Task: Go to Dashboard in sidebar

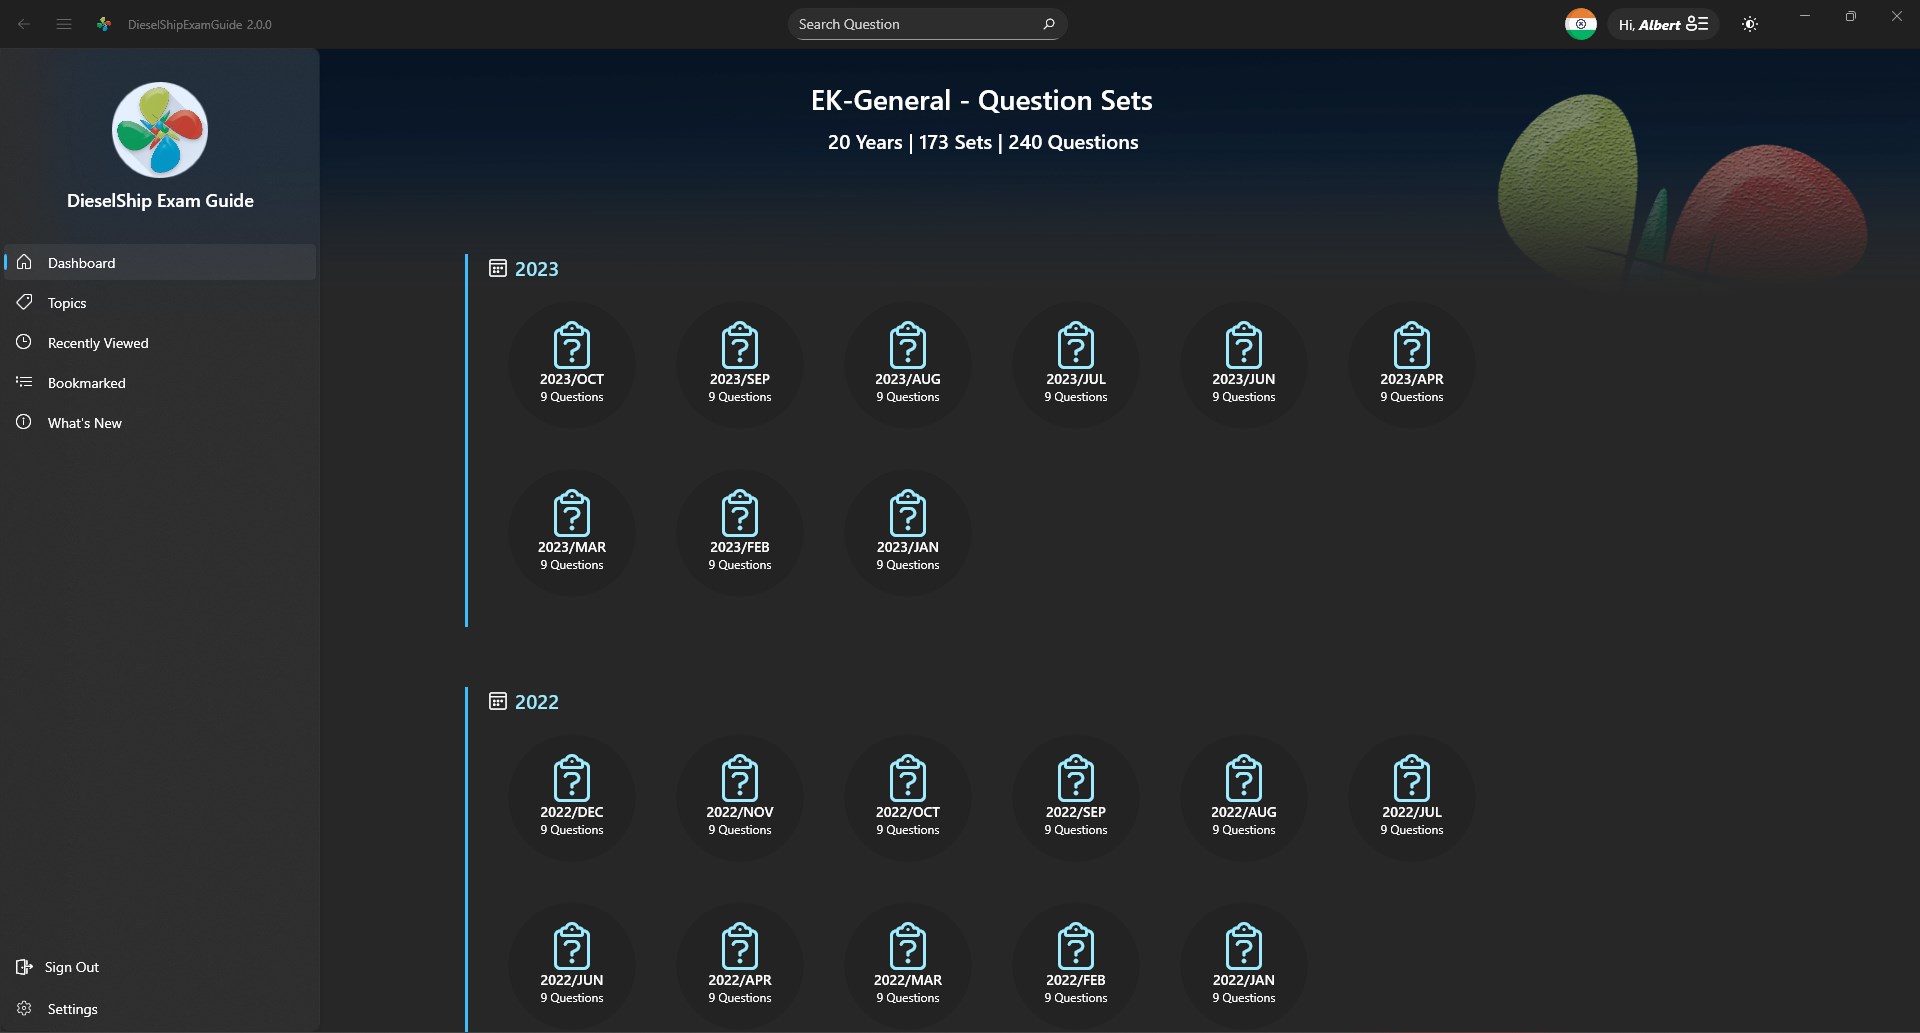Action: [160, 262]
